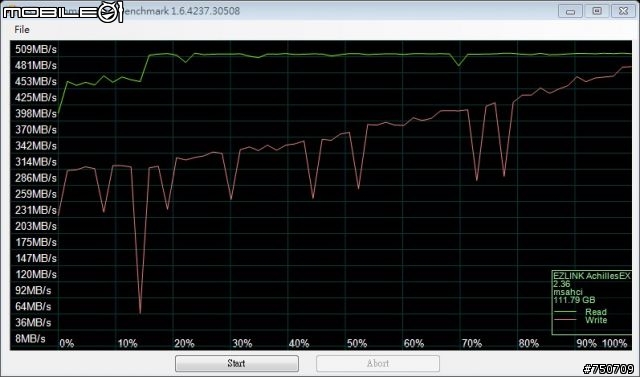Screen dimensions: 640x377
Task: Click the 481MB/s axis label
Action: tap(36, 65)
